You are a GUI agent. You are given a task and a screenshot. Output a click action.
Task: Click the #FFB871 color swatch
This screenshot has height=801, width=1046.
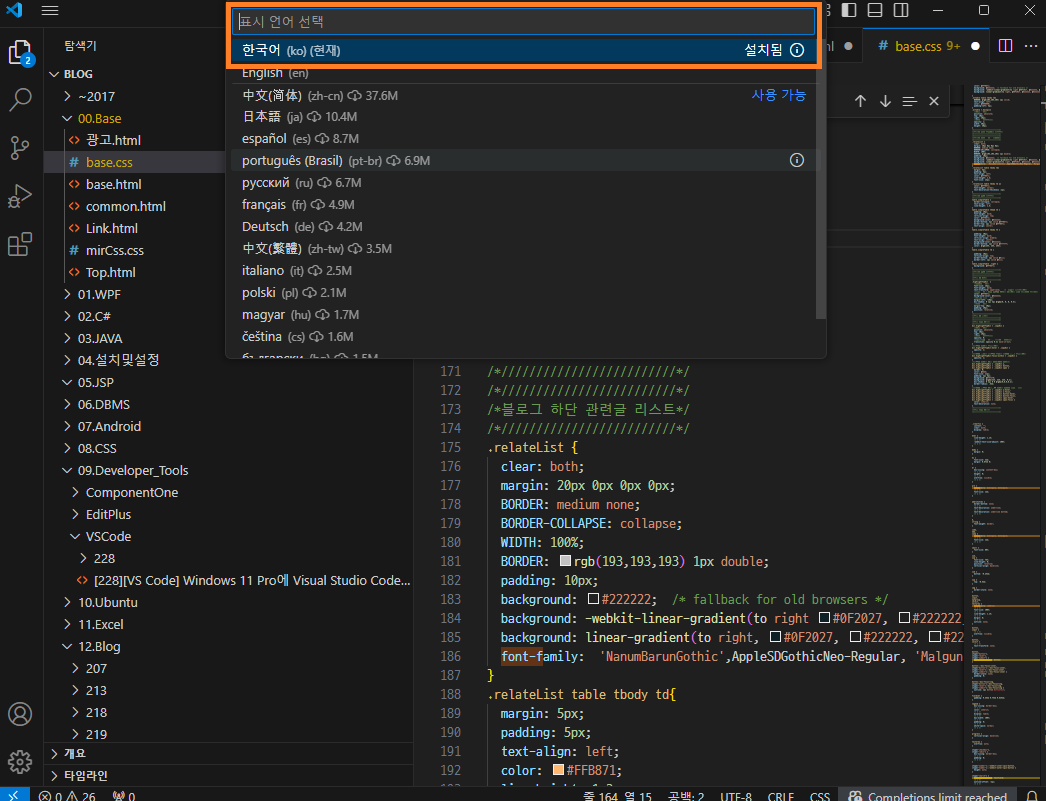[558, 770]
